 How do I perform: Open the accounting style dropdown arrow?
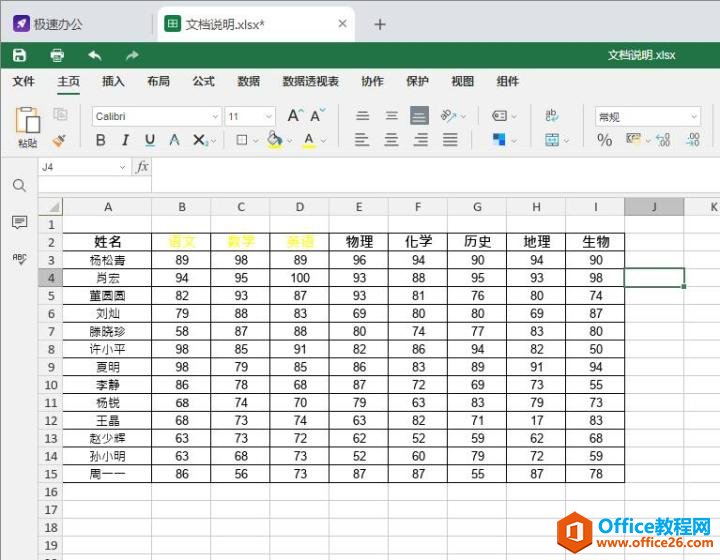click(x=648, y=140)
